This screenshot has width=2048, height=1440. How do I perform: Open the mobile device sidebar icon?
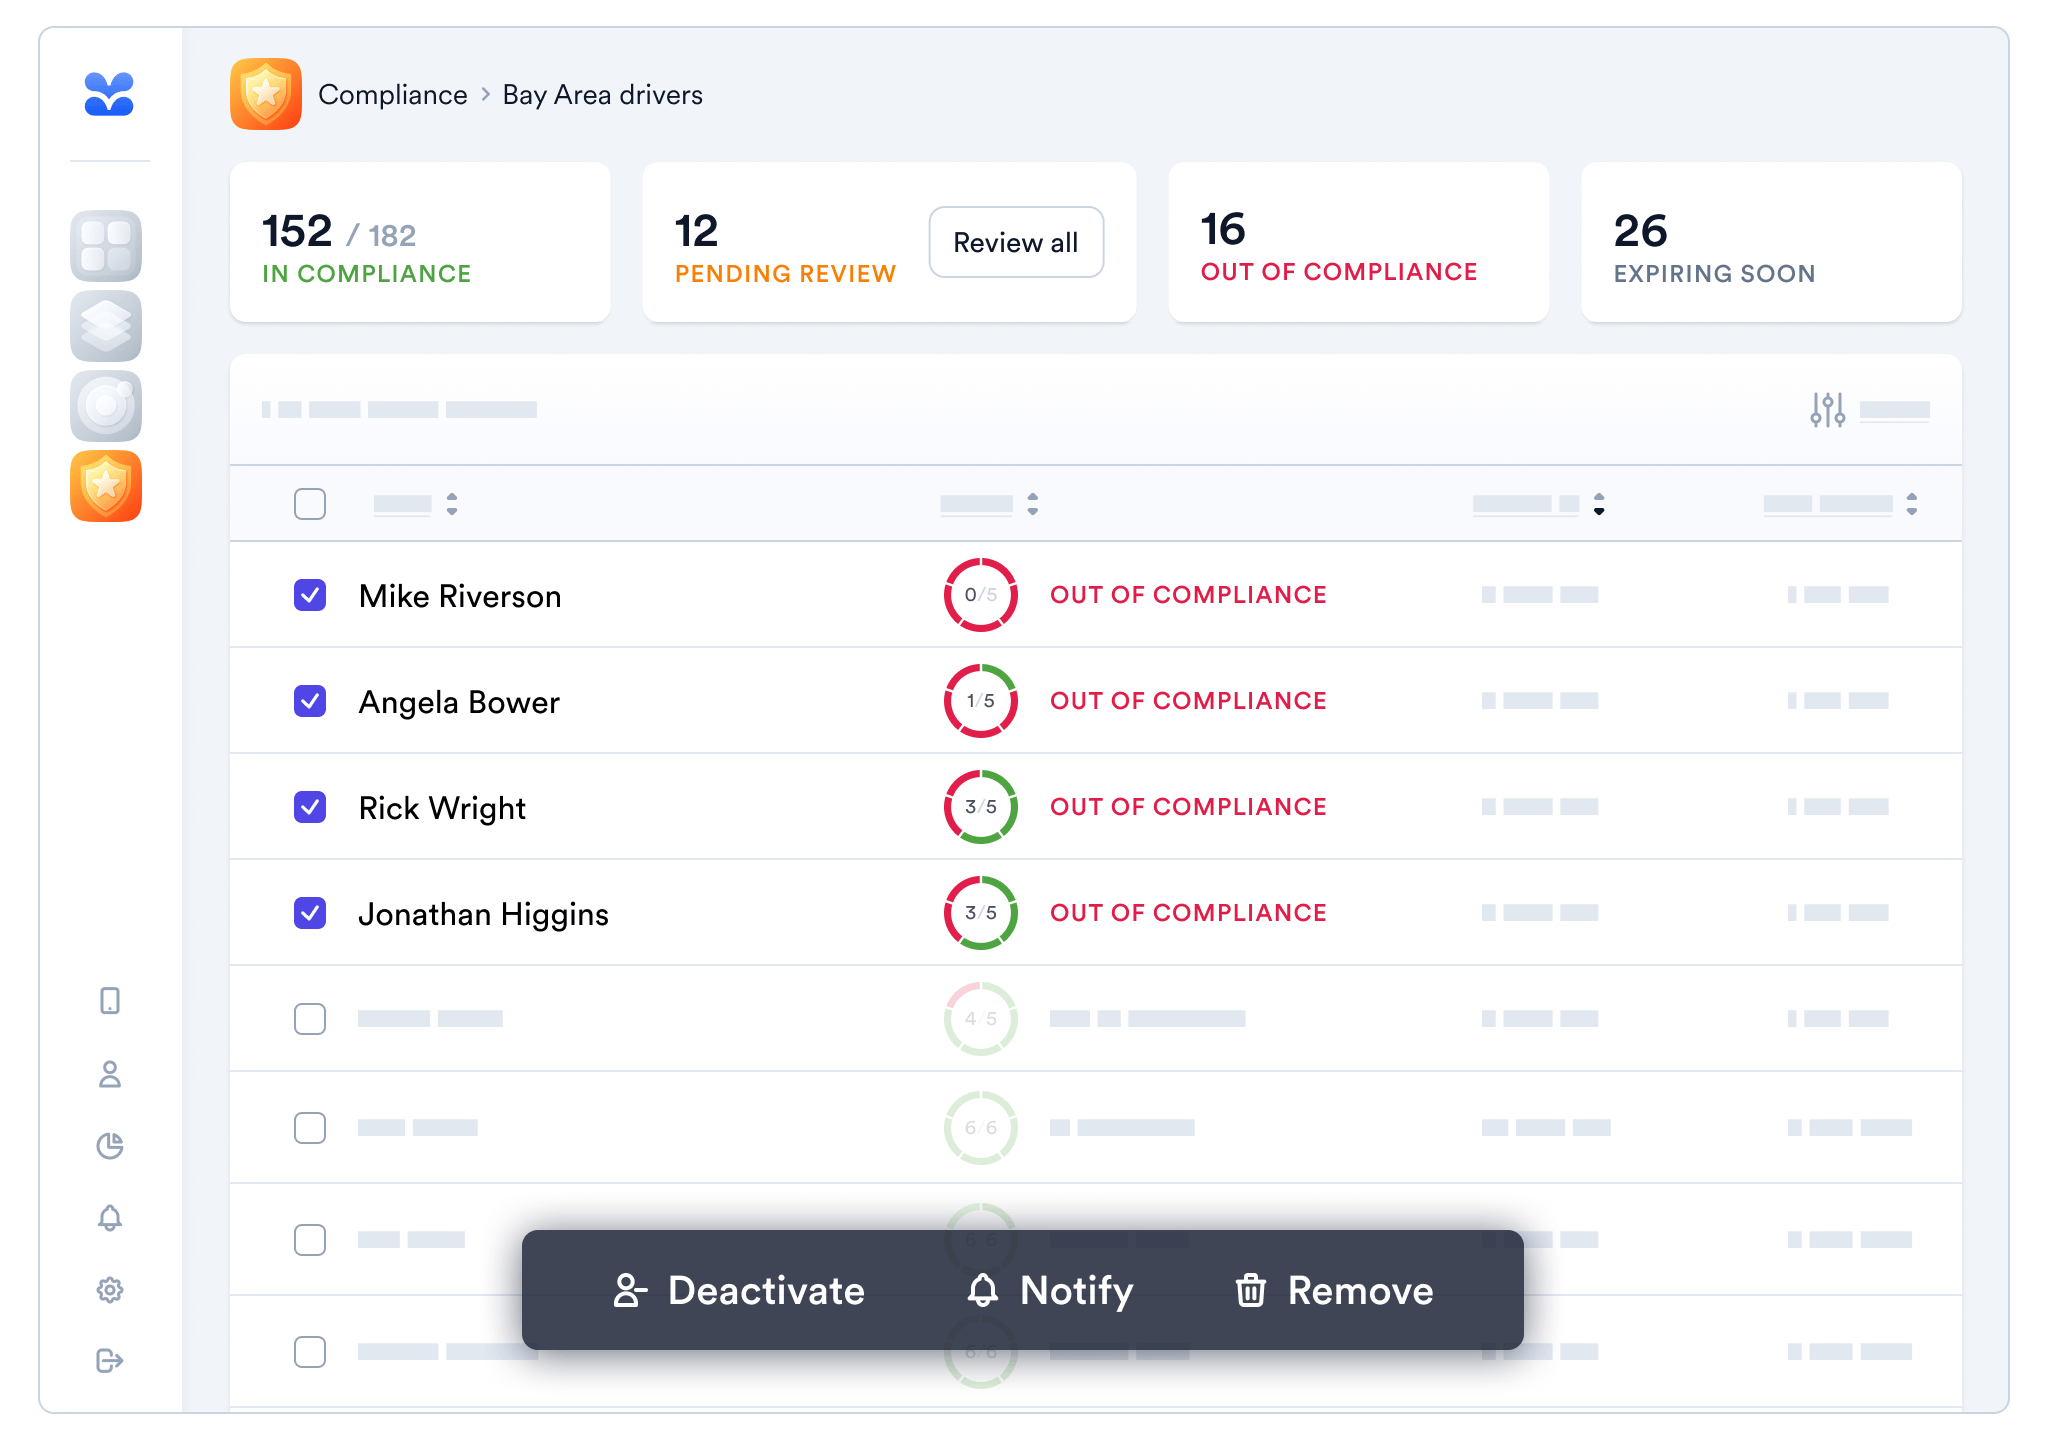tap(110, 1001)
